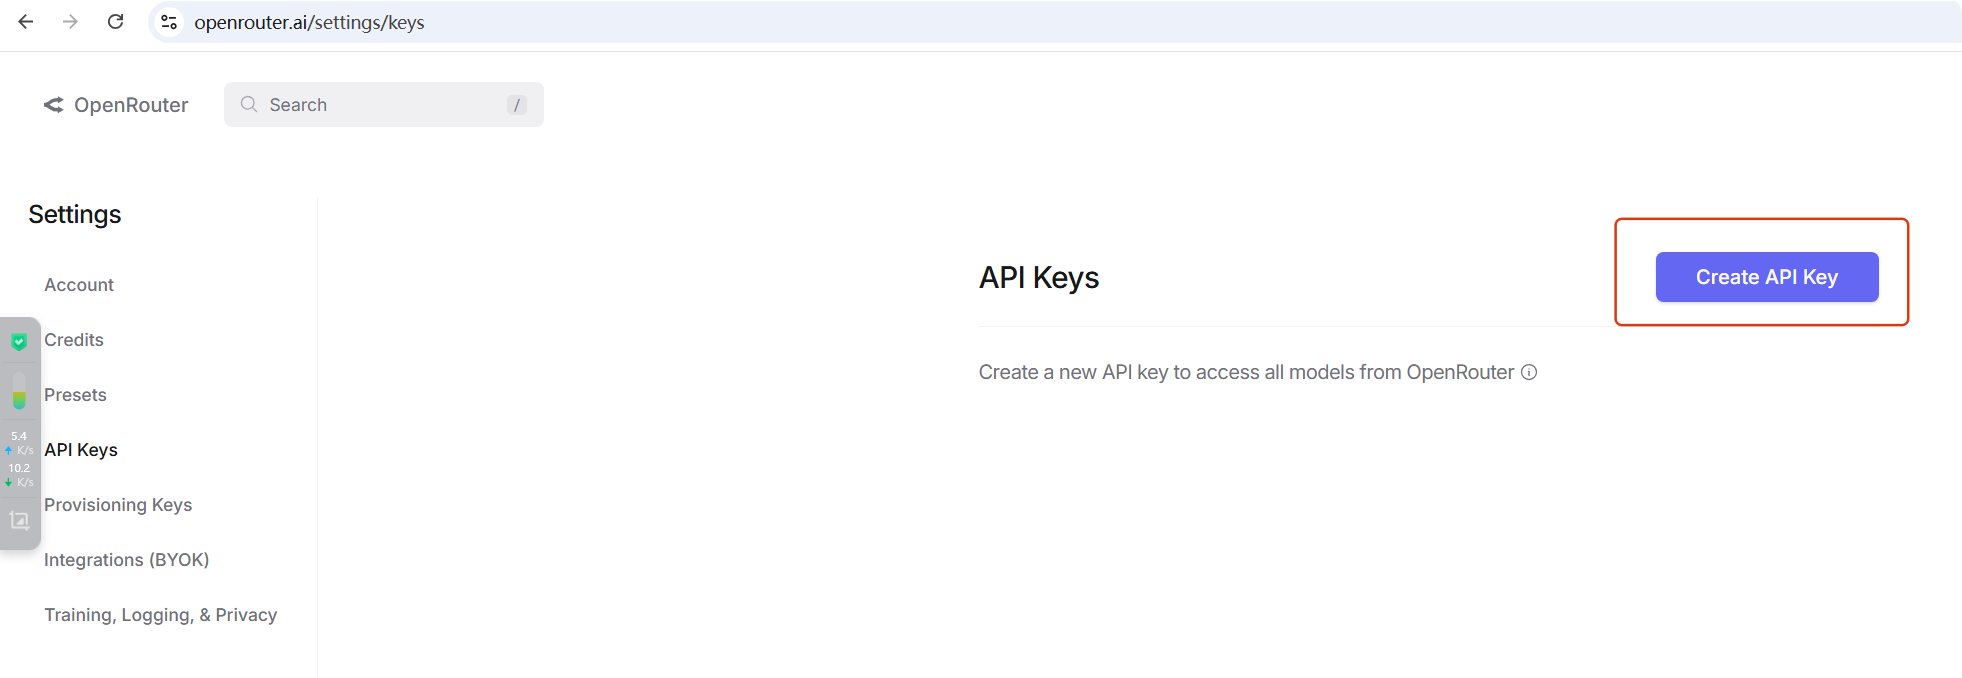The width and height of the screenshot is (1962, 678).
Task: Click the OpenRouter logo
Action: tap(116, 105)
